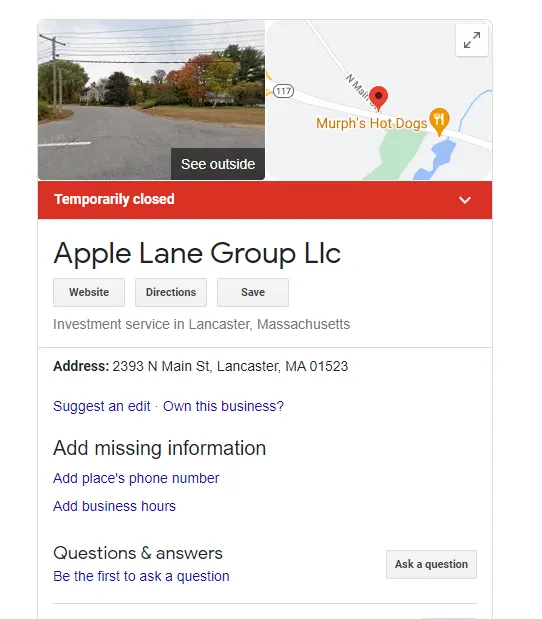Open the street view photo thumbnail
This screenshot has height=619, width=542.
coord(151,100)
